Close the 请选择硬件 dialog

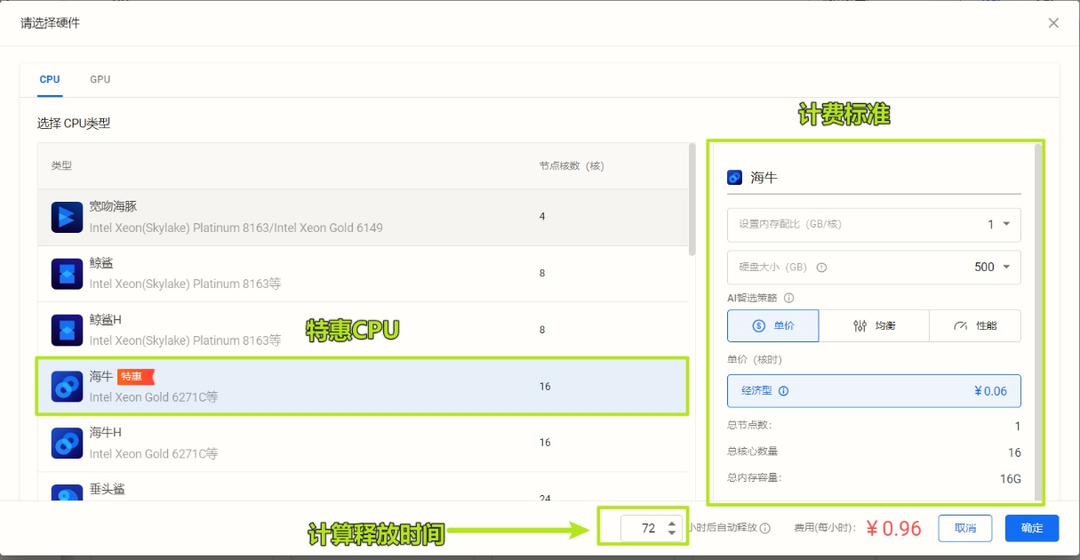[1053, 23]
